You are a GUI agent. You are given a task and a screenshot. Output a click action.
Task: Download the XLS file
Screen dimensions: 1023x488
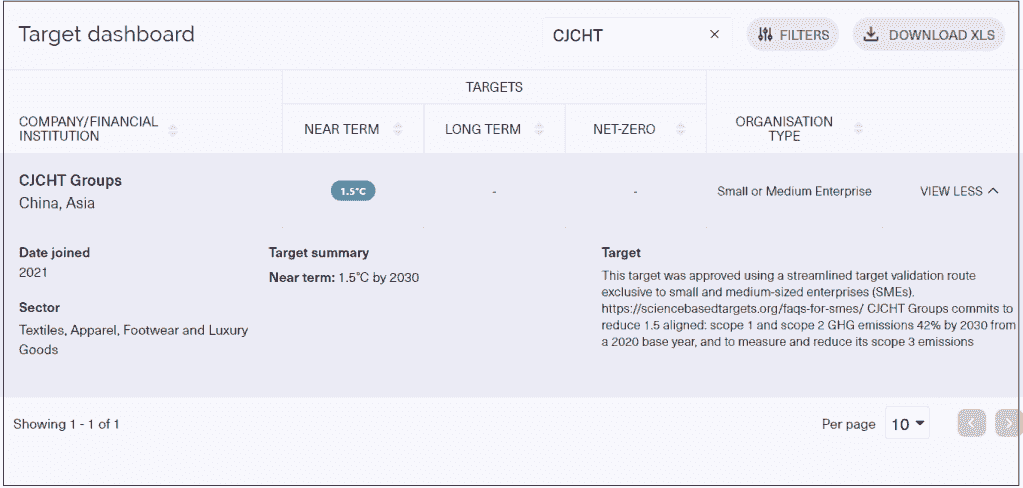coord(929,35)
